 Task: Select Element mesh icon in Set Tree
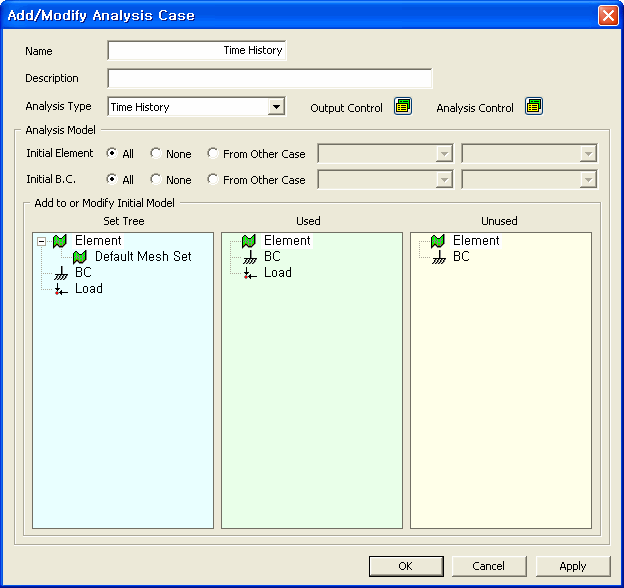point(60,241)
